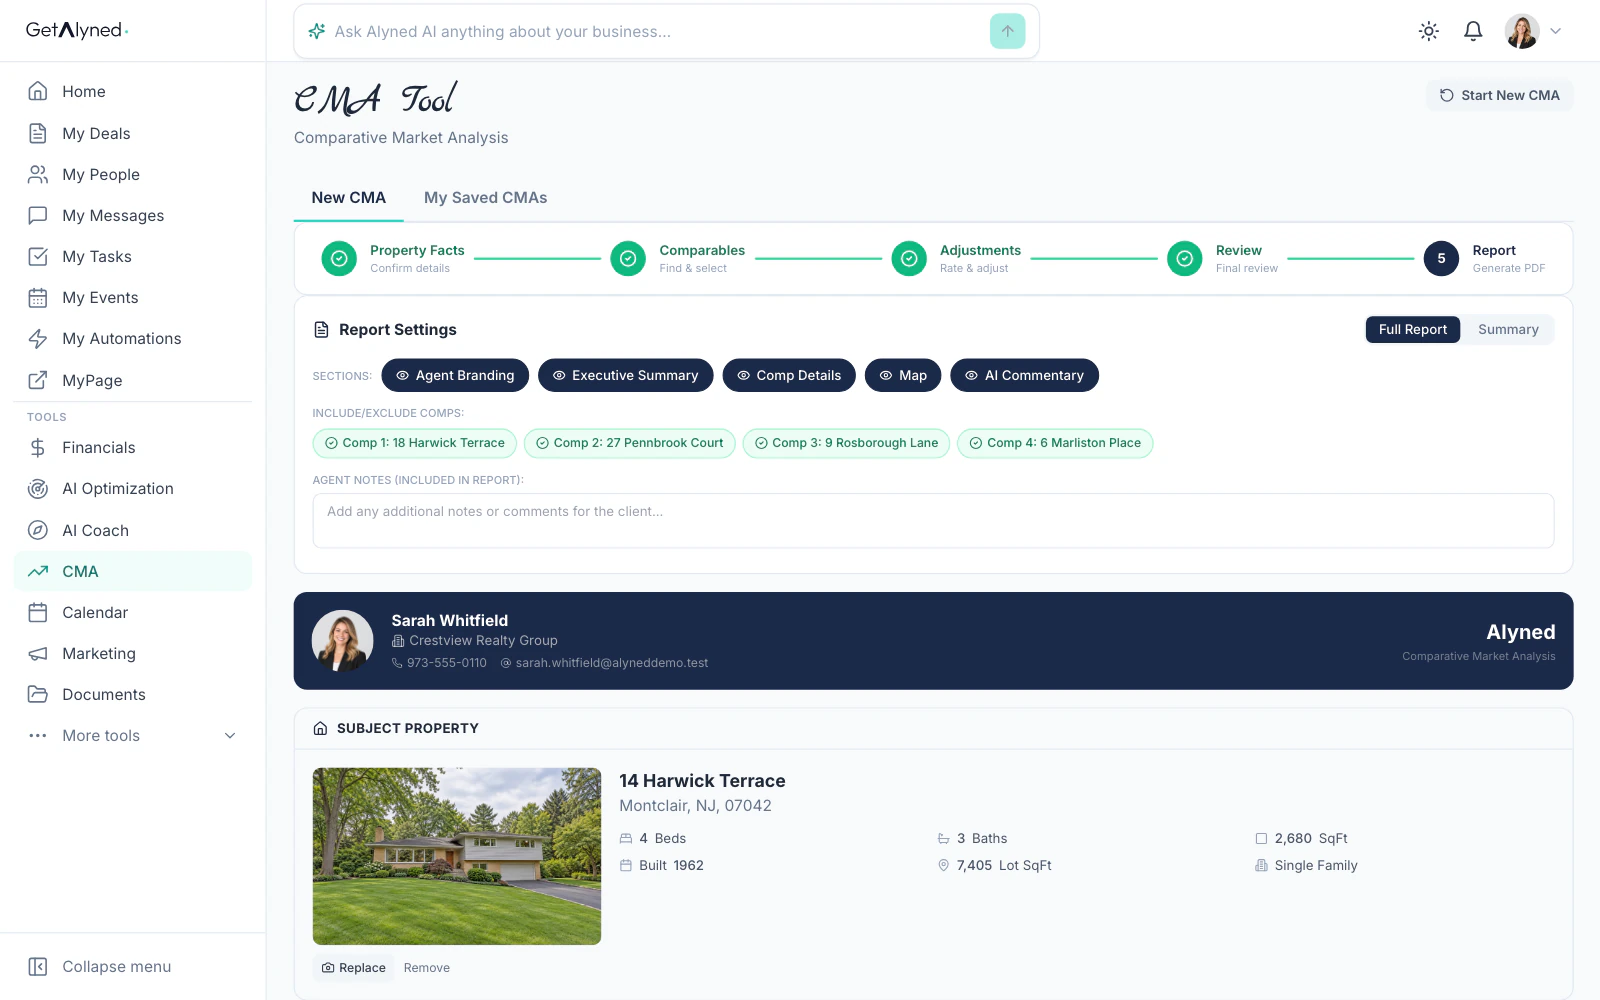The height and width of the screenshot is (1000, 1600).
Task: Open Documents folder icon
Action: (38, 694)
